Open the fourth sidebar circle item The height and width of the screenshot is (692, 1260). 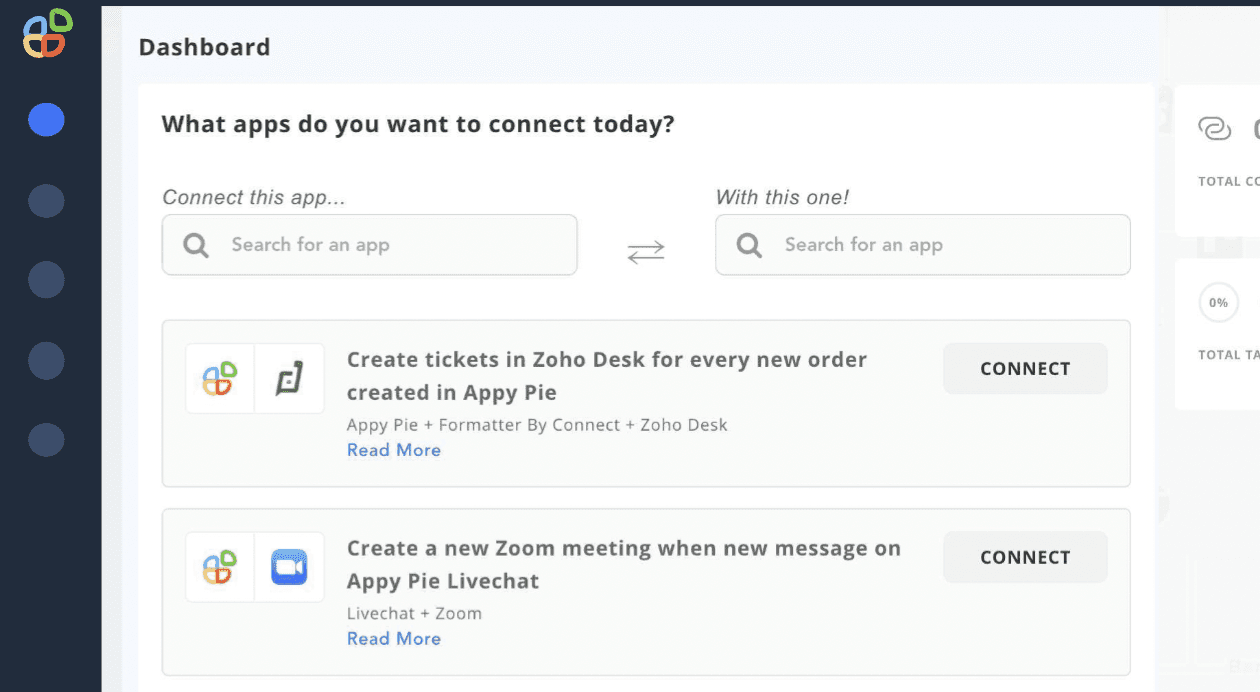click(x=46, y=360)
